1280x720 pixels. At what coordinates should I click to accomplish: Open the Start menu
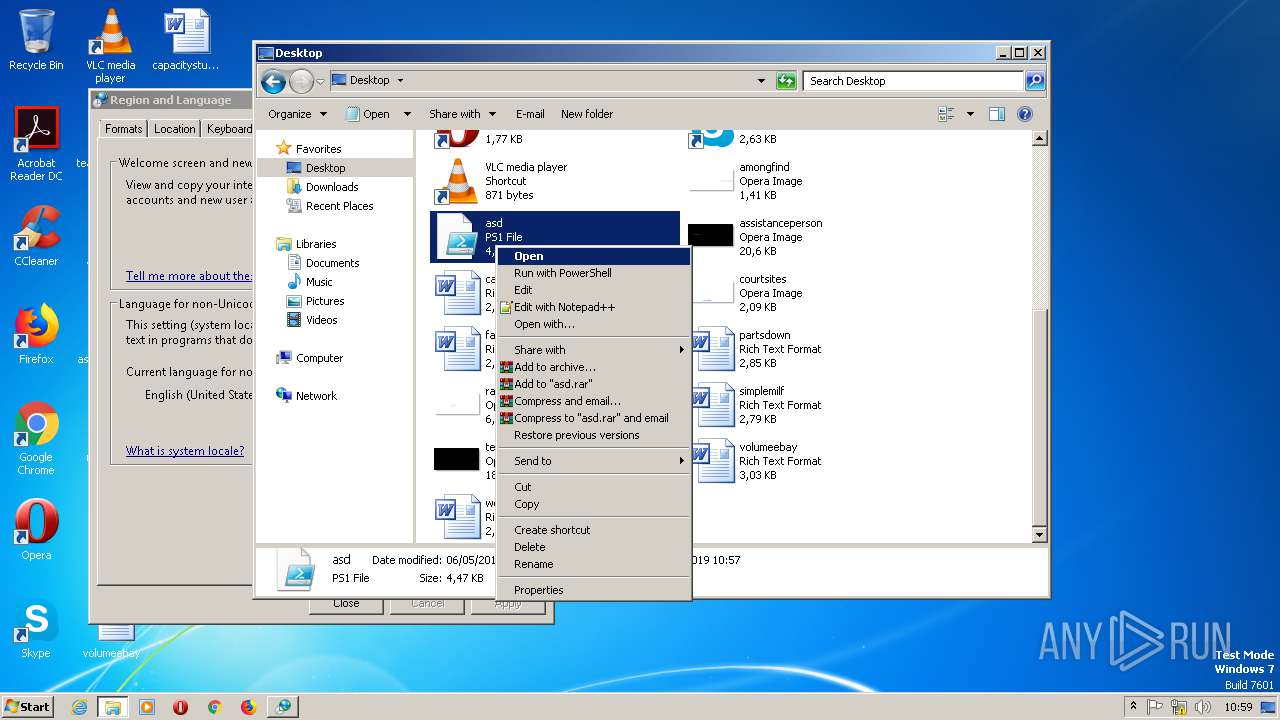[x=27, y=707]
